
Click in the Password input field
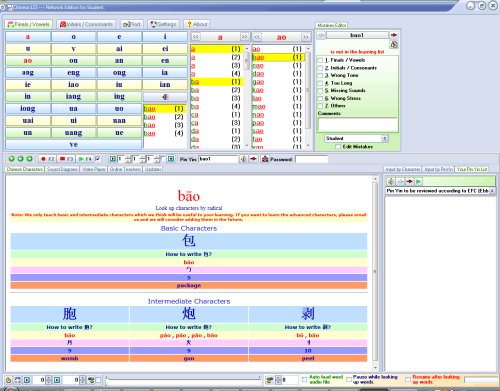point(312,159)
